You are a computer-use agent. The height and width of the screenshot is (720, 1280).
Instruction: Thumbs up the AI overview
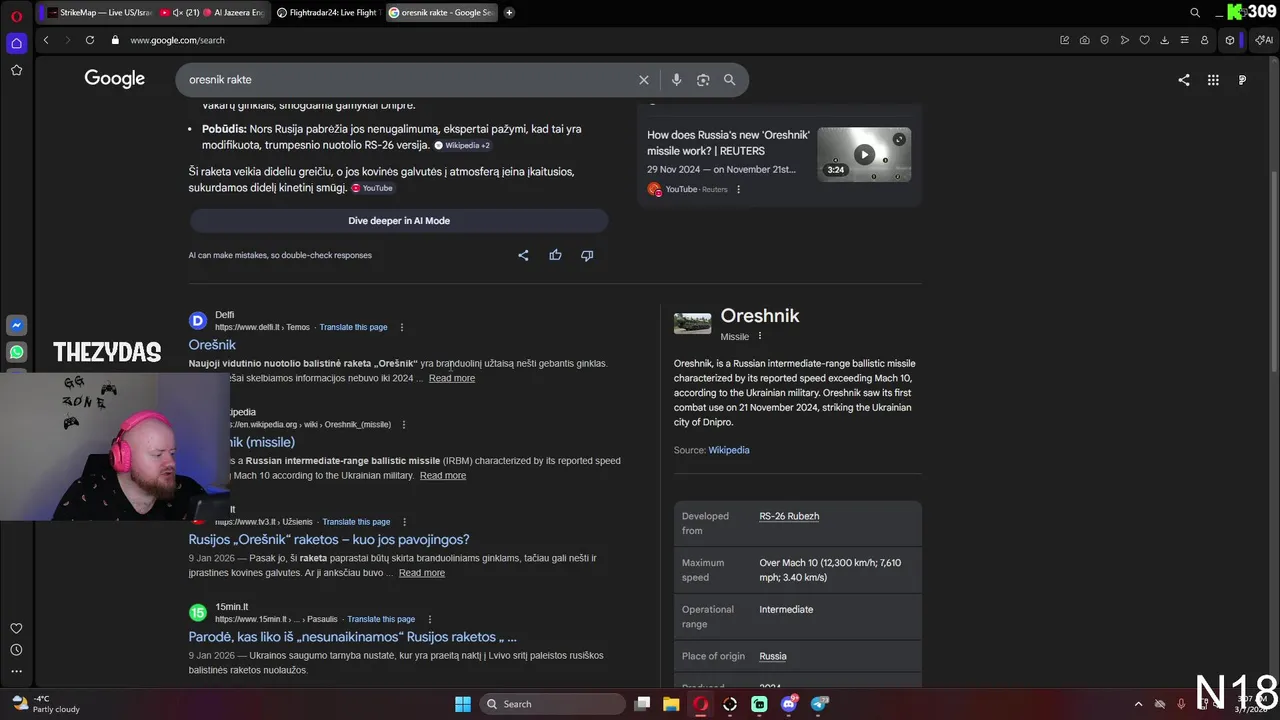(x=555, y=255)
